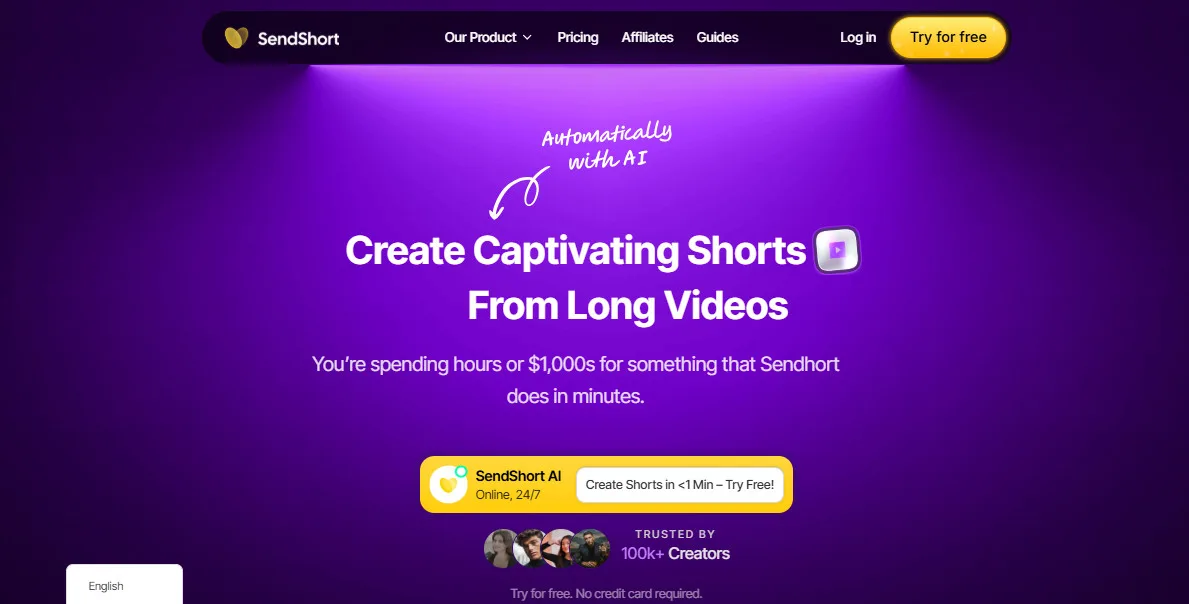Click the Log in link
This screenshot has width=1189, height=604.
click(x=858, y=37)
